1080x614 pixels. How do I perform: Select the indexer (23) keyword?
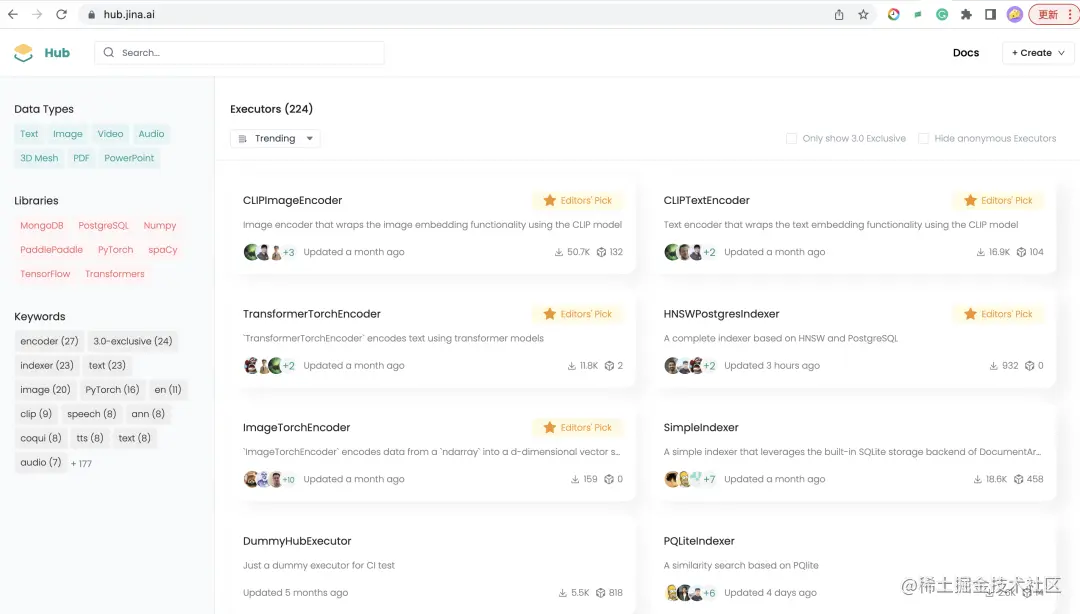tap(47, 366)
